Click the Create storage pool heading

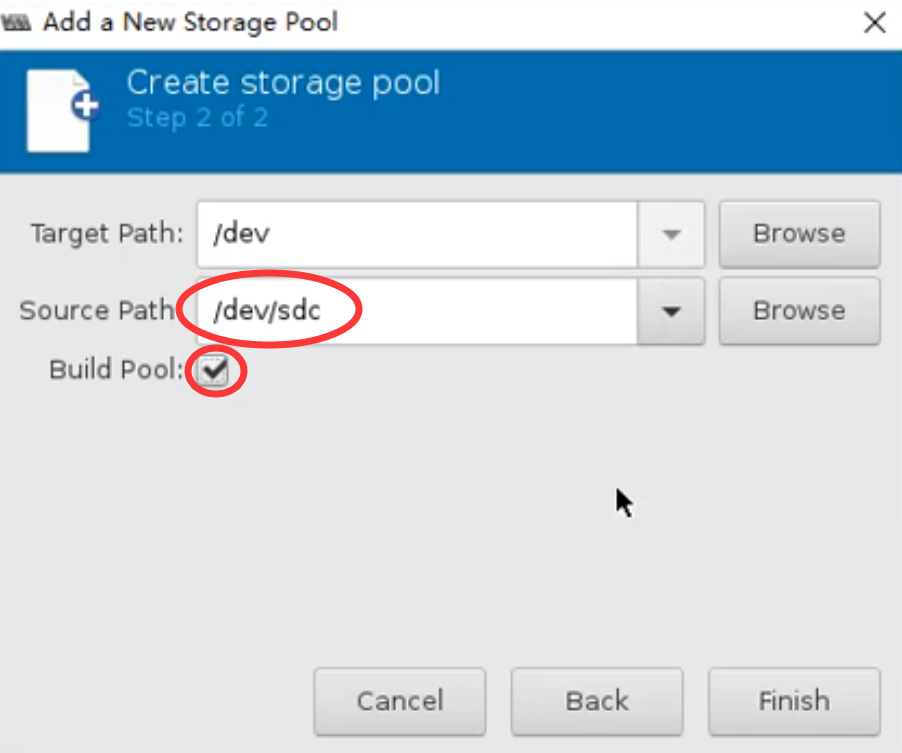(283, 82)
